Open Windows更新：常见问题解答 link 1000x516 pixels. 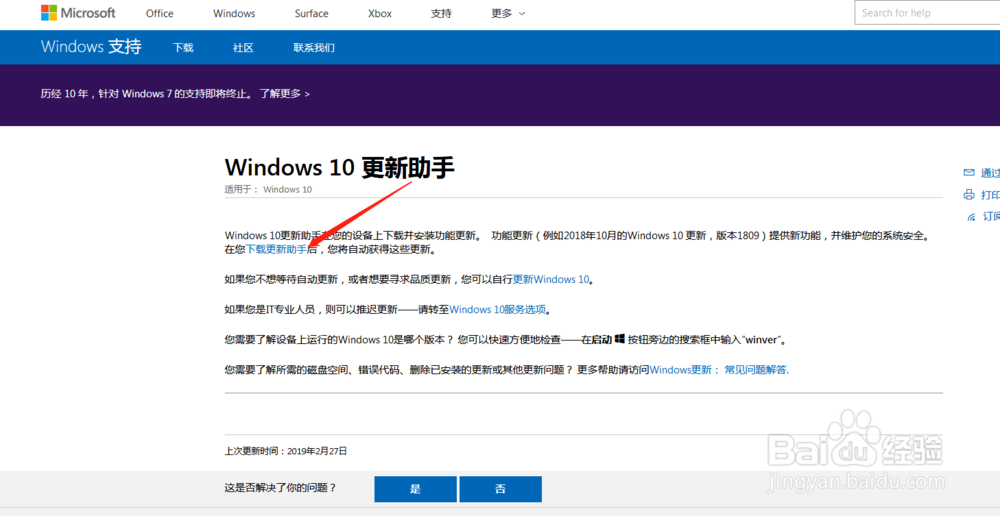(x=718, y=369)
